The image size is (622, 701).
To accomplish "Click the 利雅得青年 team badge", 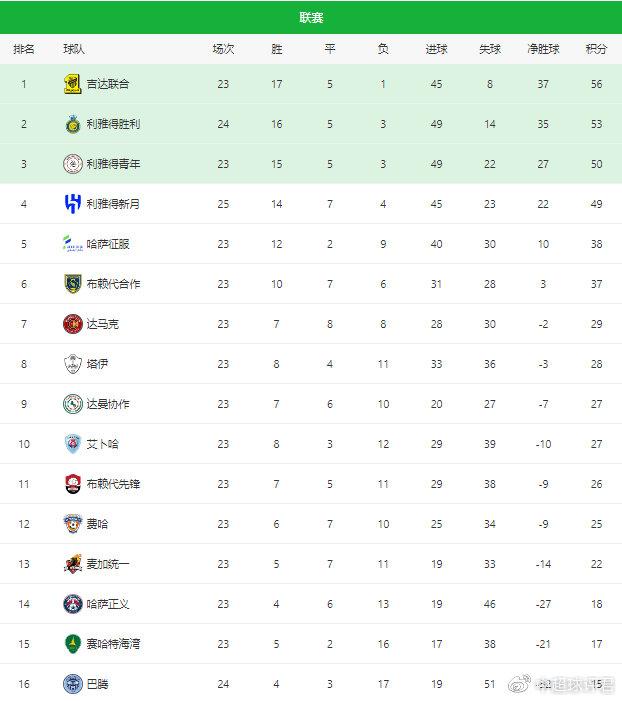I will pyautogui.click(x=72, y=164).
